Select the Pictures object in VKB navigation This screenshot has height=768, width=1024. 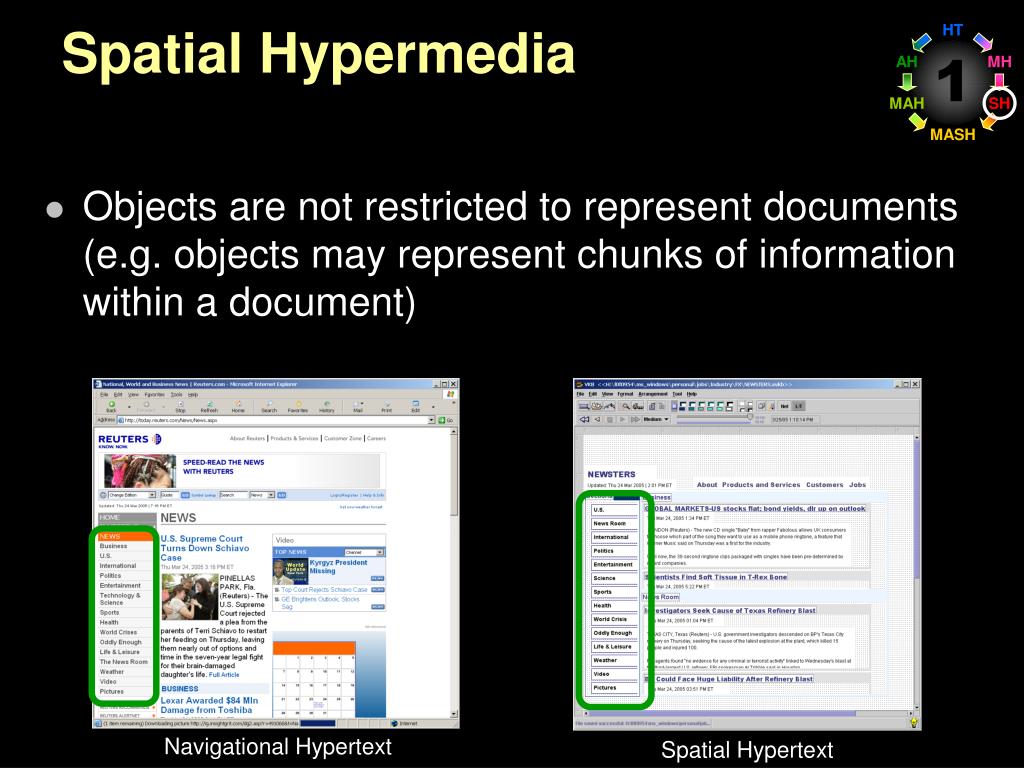click(x=613, y=688)
